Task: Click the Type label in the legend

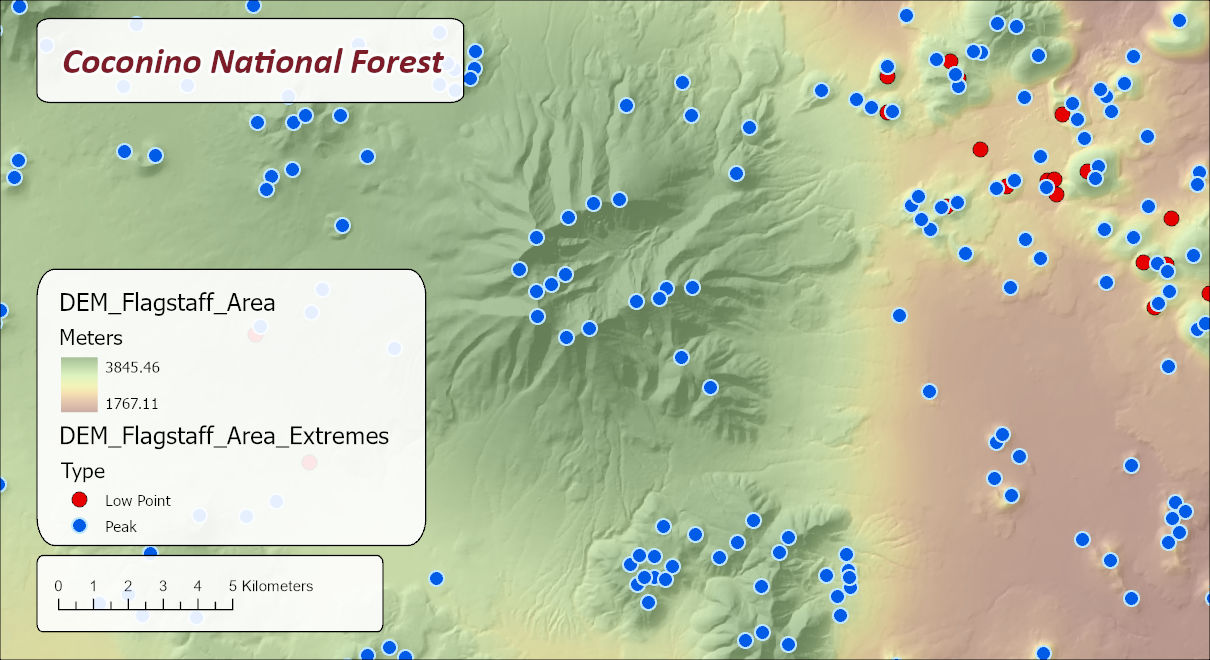Action: pyautogui.click(x=83, y=471)
